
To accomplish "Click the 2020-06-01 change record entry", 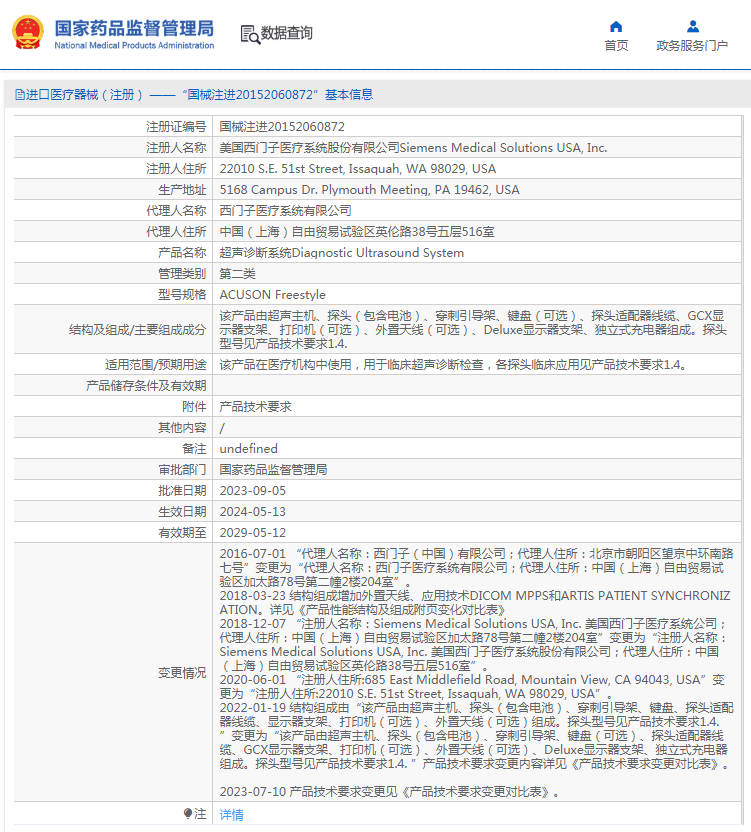I will coord(472,687).
